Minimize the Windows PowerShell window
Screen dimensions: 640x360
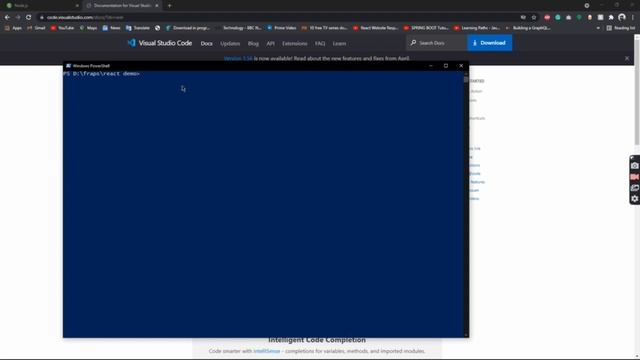click(x=431, y=65)
